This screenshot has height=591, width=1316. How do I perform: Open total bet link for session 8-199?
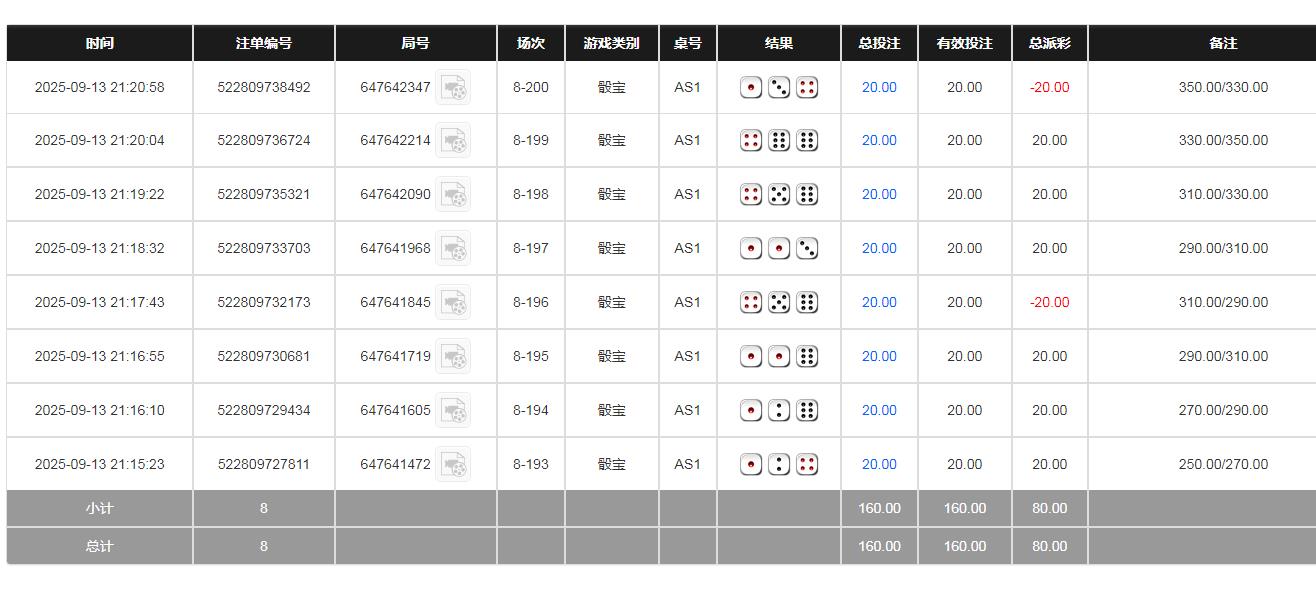(879, 141)
